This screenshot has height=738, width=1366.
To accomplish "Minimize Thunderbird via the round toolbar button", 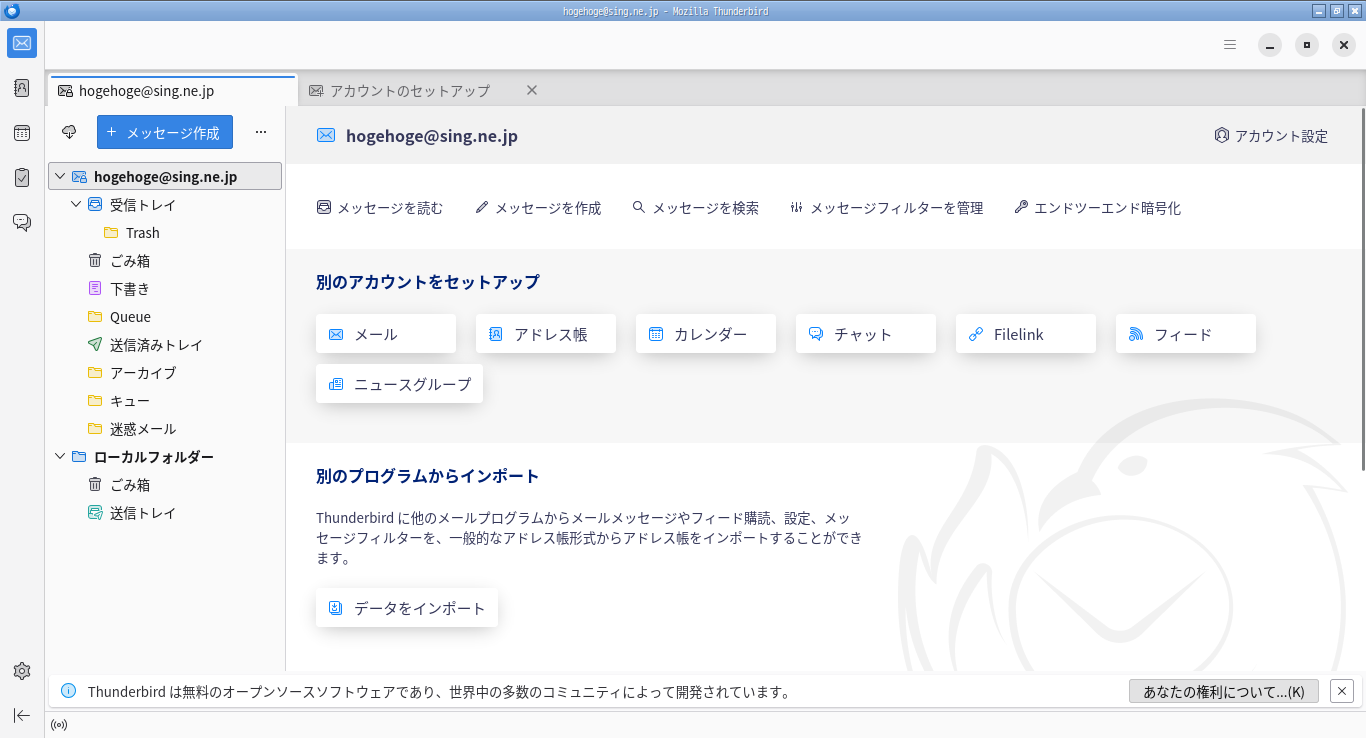I will point(1270,45).
